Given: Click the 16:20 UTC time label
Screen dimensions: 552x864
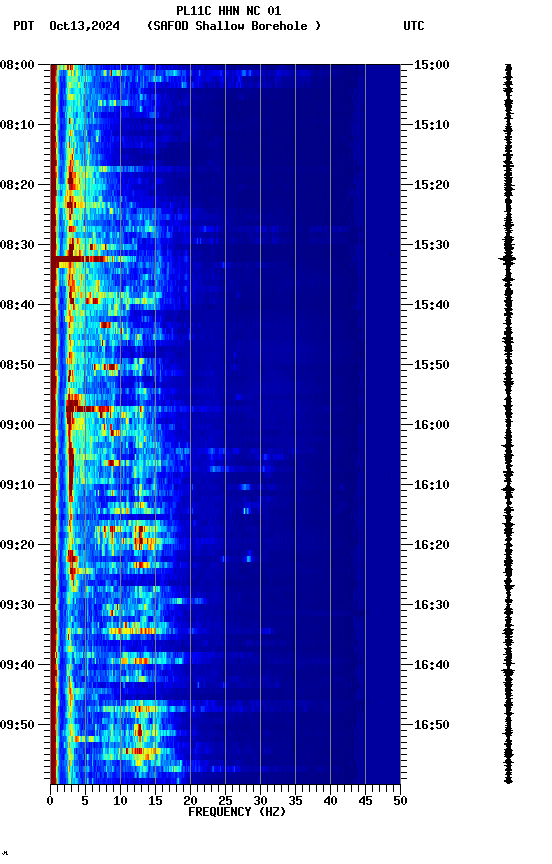Looking at the screenshot, I should click(432, 545).
